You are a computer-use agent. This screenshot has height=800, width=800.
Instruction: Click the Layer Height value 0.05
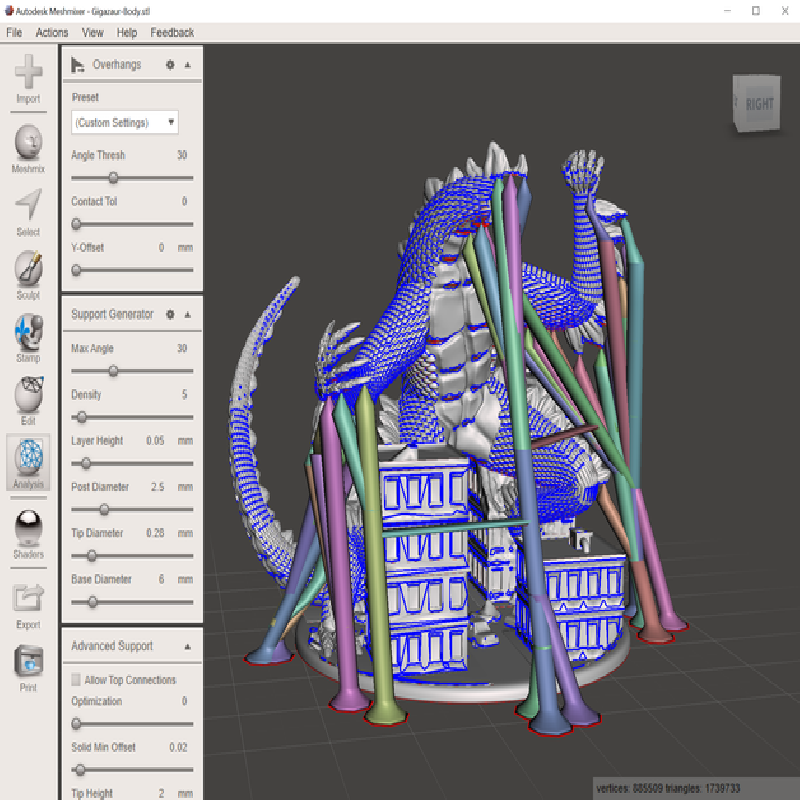coord(155,440)
